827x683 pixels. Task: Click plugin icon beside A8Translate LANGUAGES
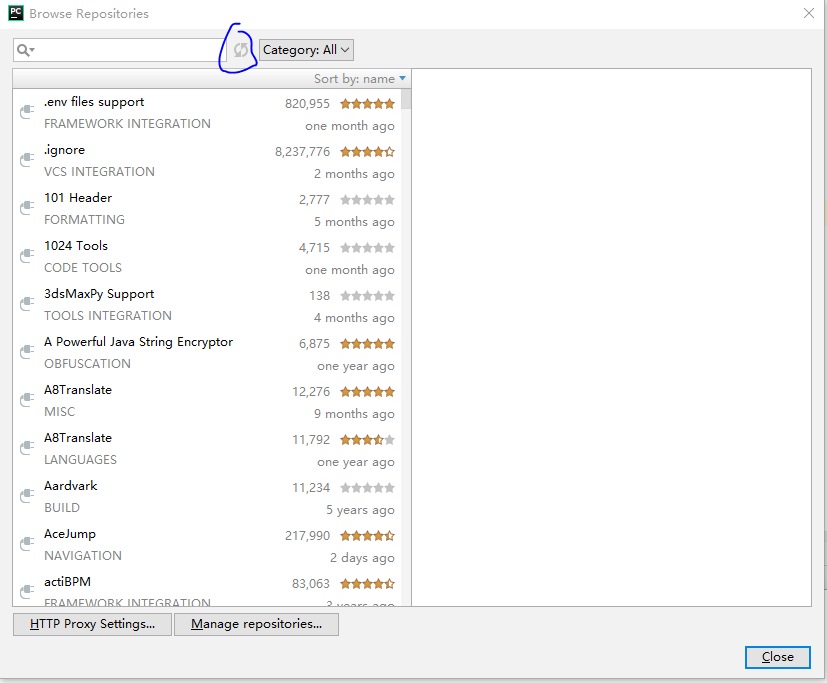click(27, 448)
